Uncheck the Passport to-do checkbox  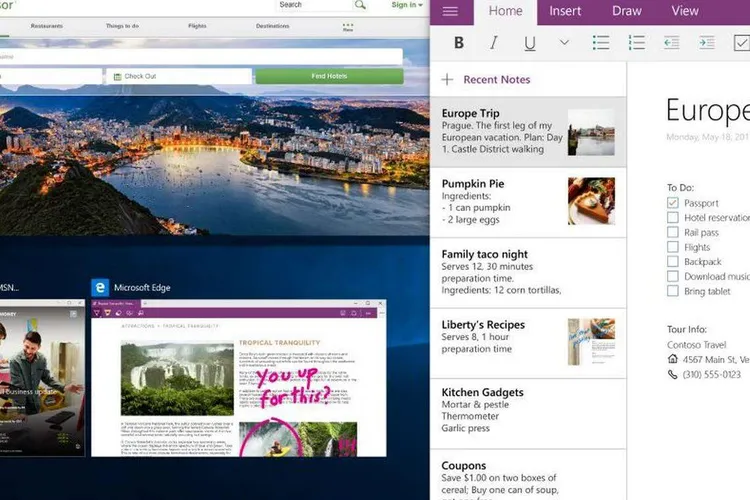[x=673, y=203]
